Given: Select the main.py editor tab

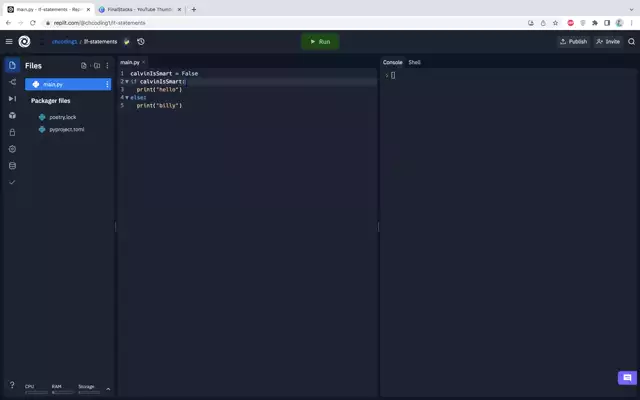Looking at the screenshot, I should (130, 62).
